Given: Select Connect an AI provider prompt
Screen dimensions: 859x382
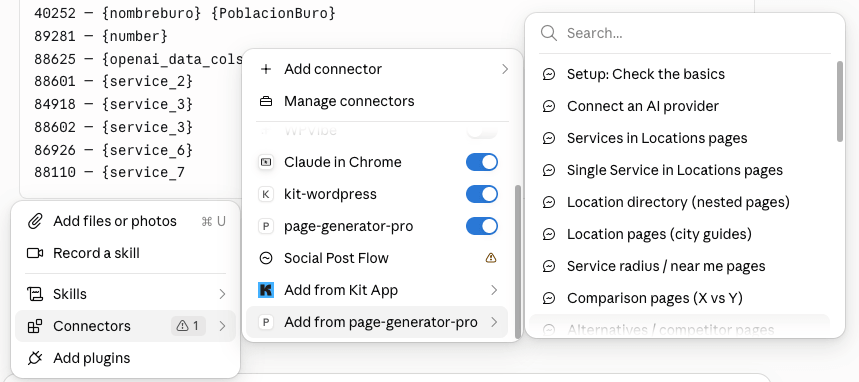Looking at the screenshot, I should tap(679, 106).
